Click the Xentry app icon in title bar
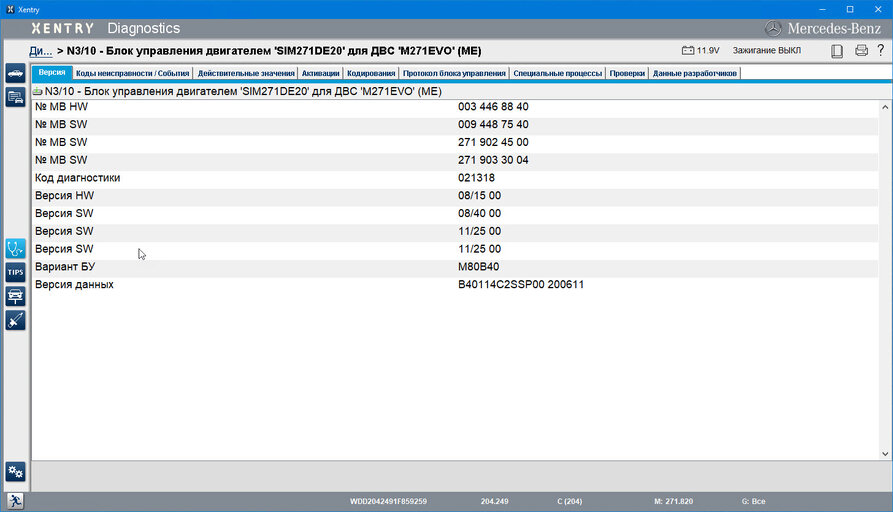This screenshot has width=893, height=512. click(x=10, y=9)
